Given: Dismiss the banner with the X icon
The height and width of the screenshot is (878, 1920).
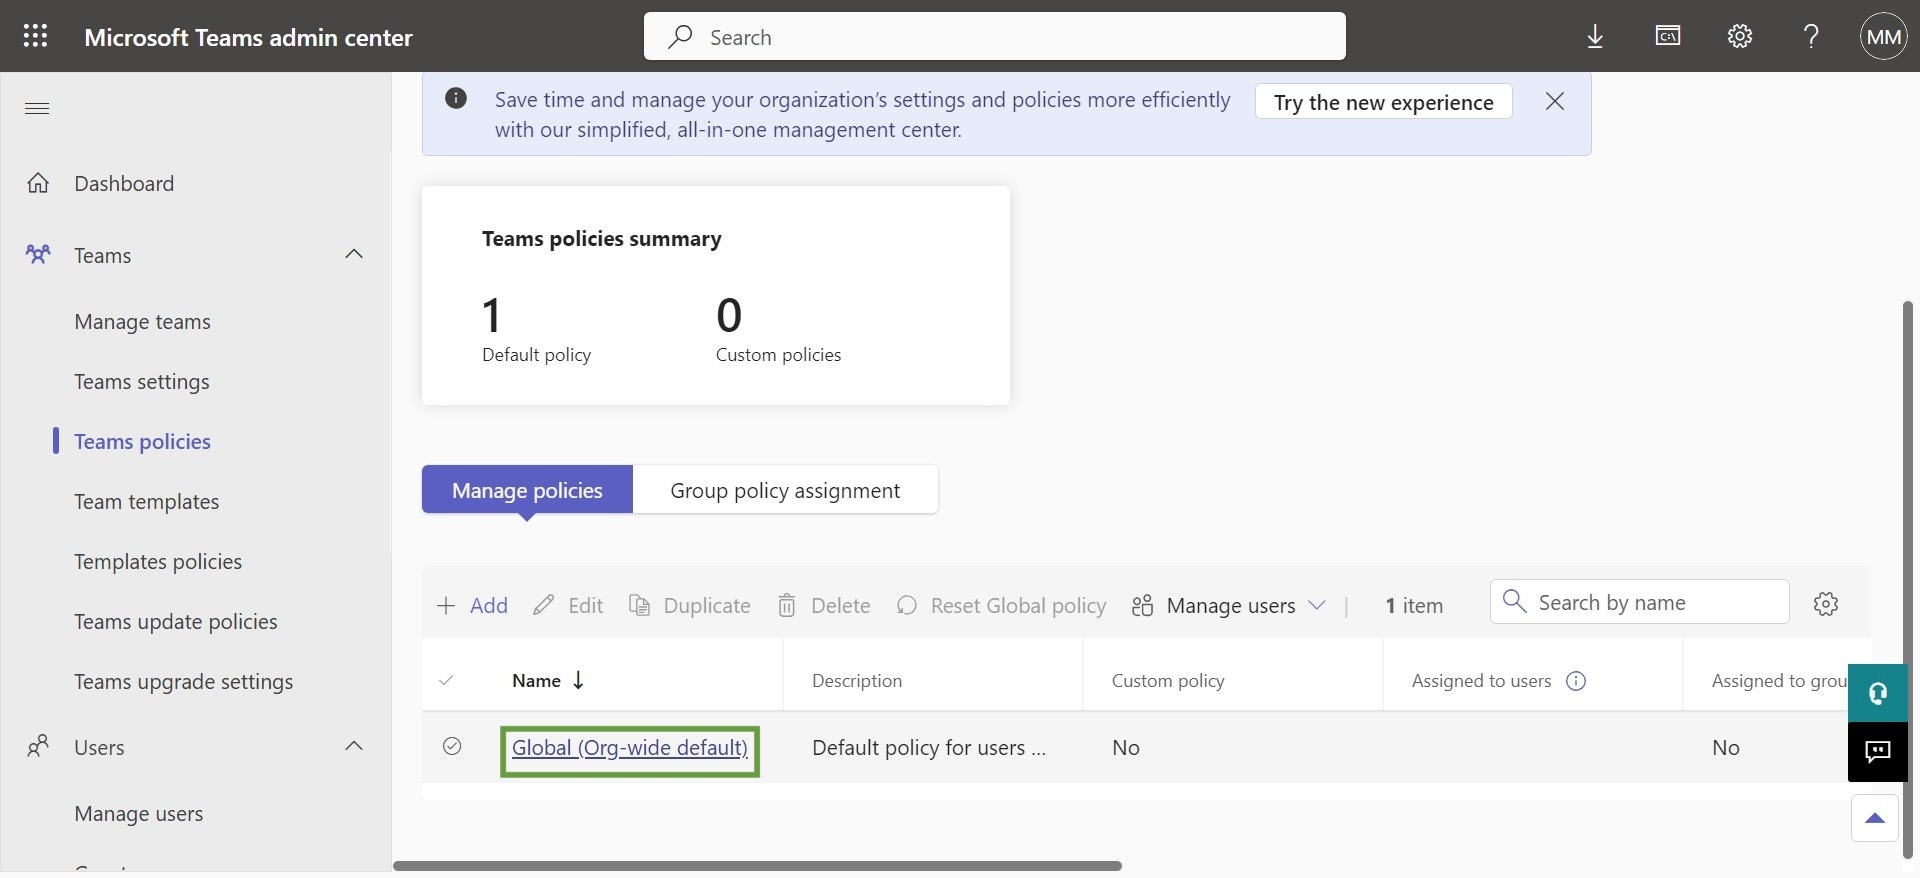Looking at the screenshot, I should point(1554,101).
